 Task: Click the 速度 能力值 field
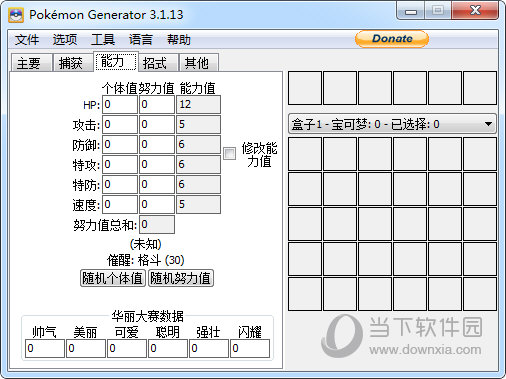click(x=198, y=205)
